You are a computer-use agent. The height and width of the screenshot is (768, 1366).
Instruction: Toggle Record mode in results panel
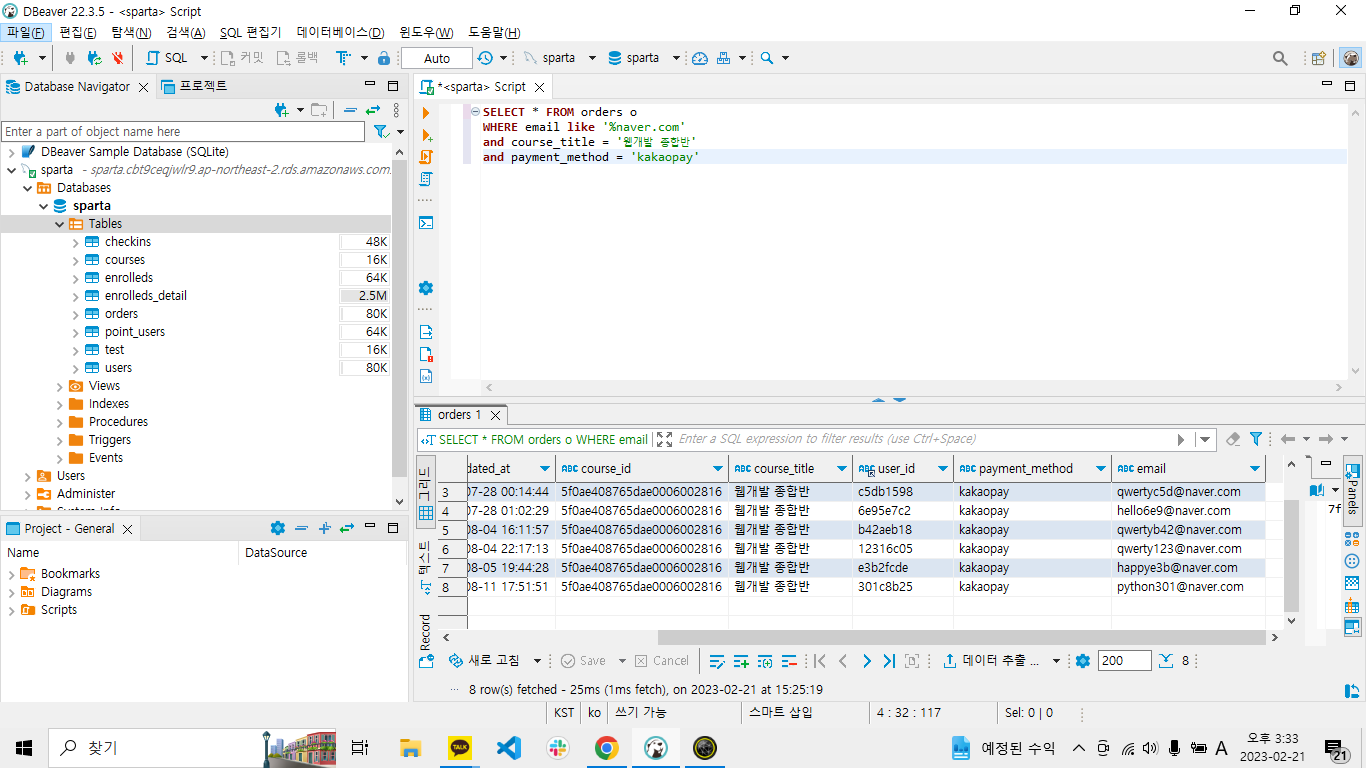pos(425,639)
